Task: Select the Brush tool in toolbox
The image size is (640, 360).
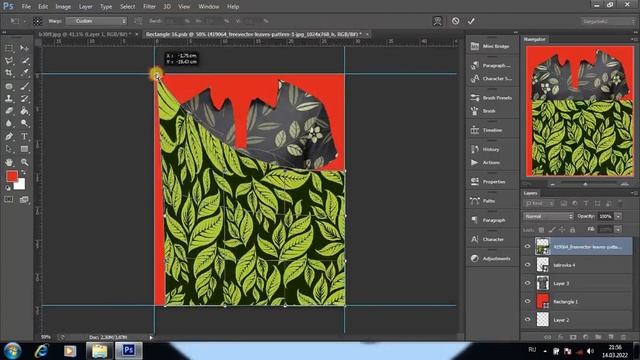Action: click(24, 86)
